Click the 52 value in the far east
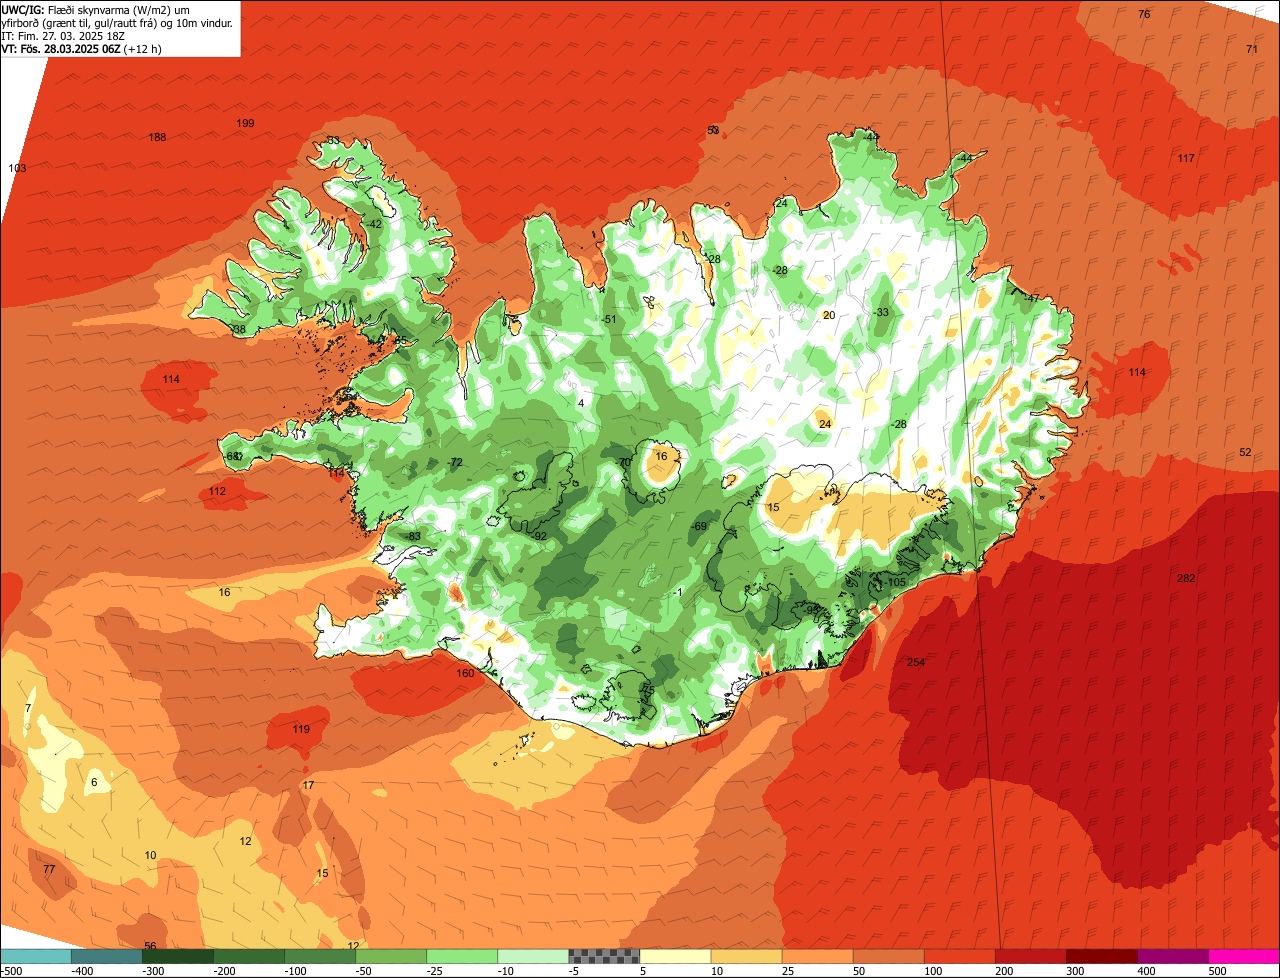This screenshot has width=1280, height=978. tap(1245, 452)
